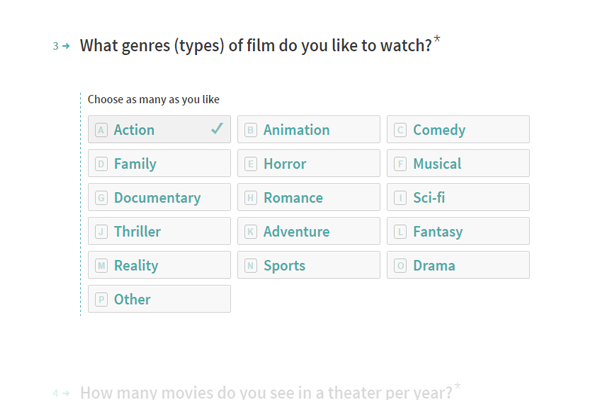Jump to the theater movies per year question
Screen dimensions: 600x400
pyautogui.click(x=266, y=392)
